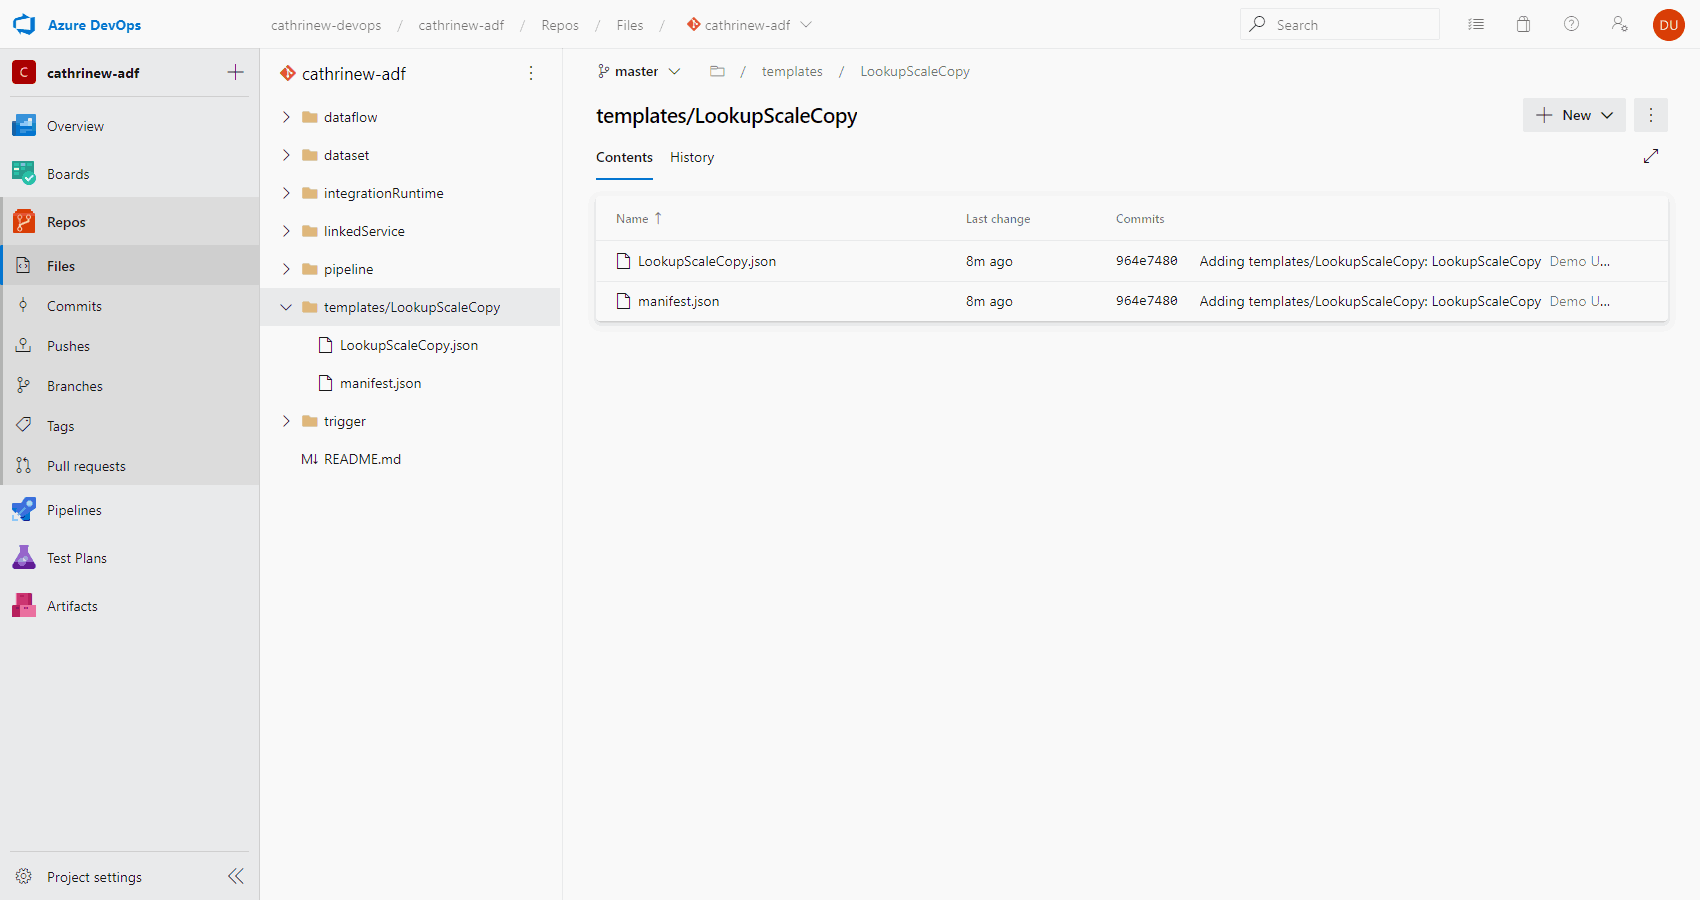
Task: Expand the dataflow folder
Action: (x=286, y=117)
